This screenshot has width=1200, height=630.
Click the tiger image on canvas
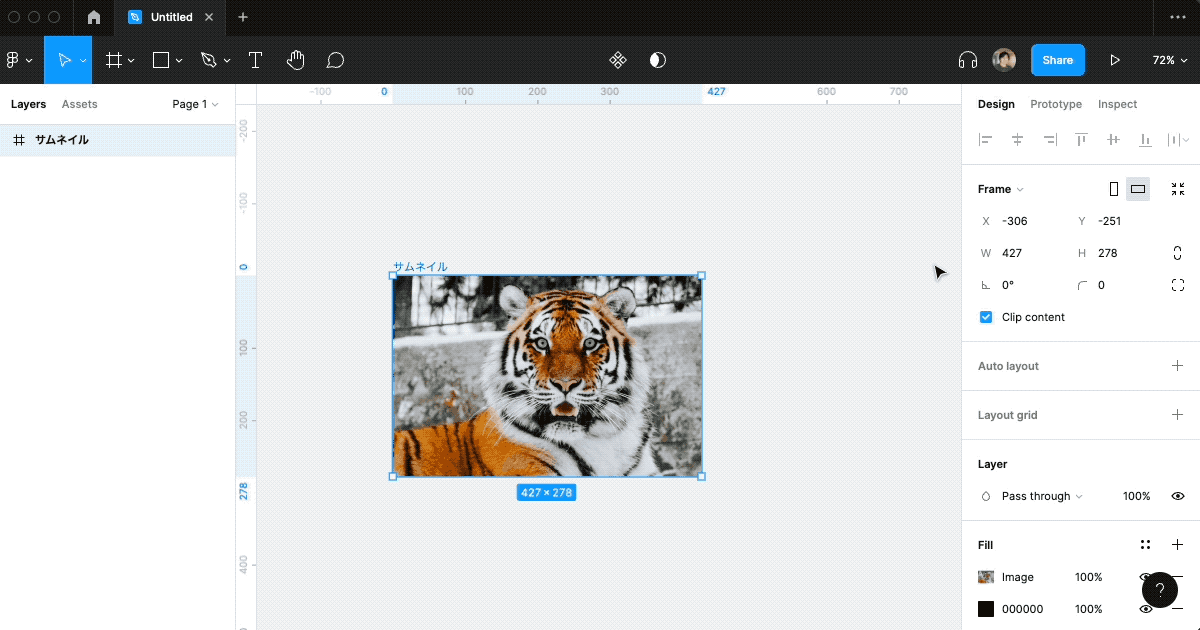pyautogui.click(x=547, y=376)
